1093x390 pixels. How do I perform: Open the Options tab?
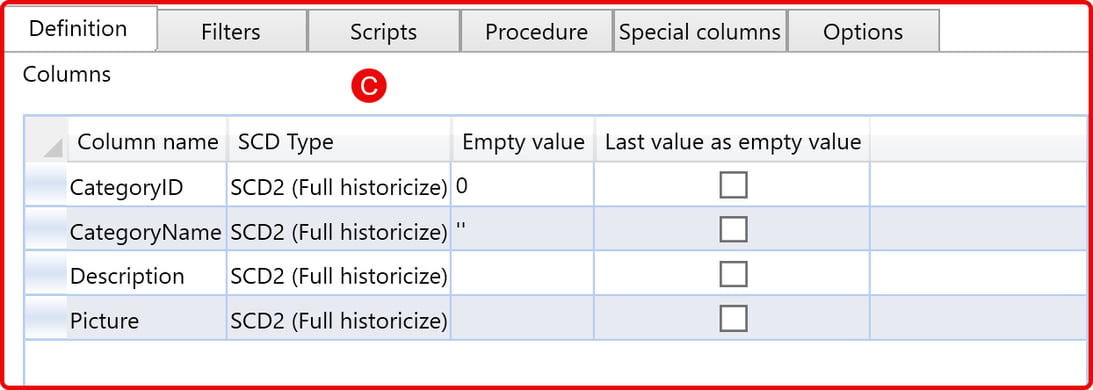click(x=863, y=31)
